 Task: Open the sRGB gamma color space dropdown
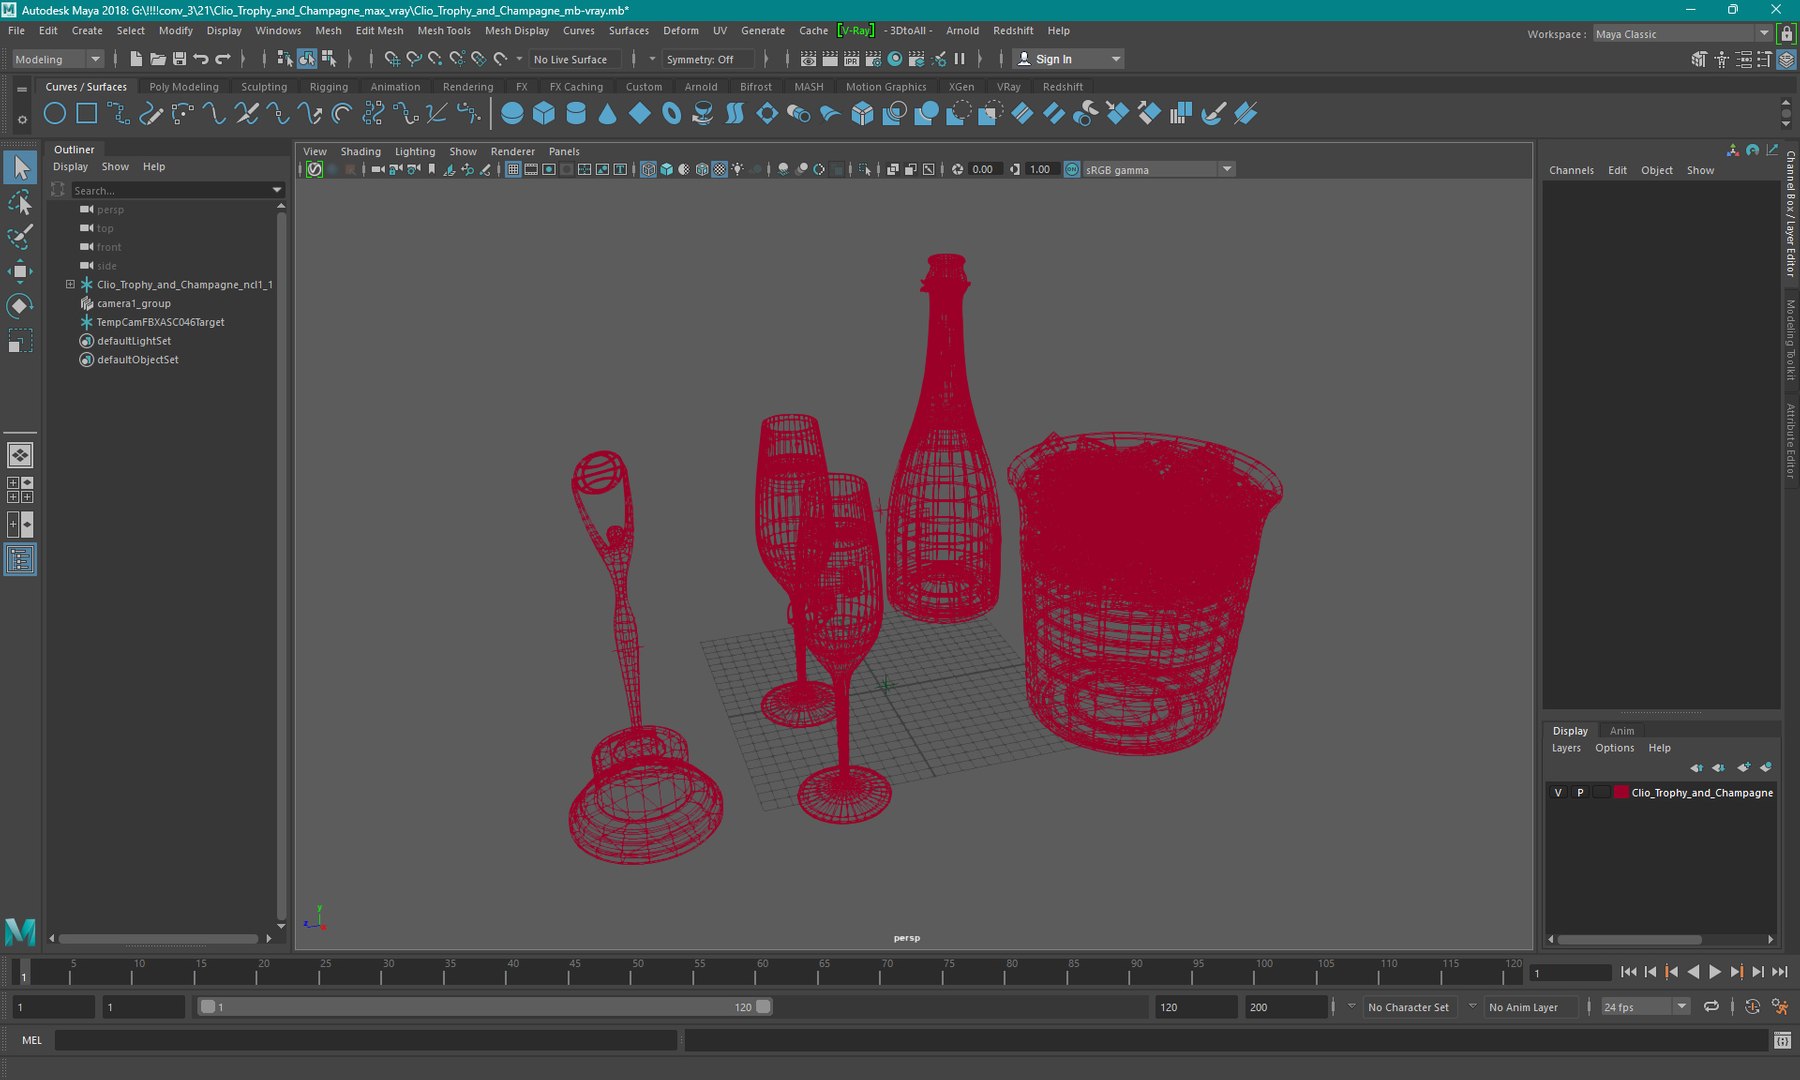point(1159,170)
